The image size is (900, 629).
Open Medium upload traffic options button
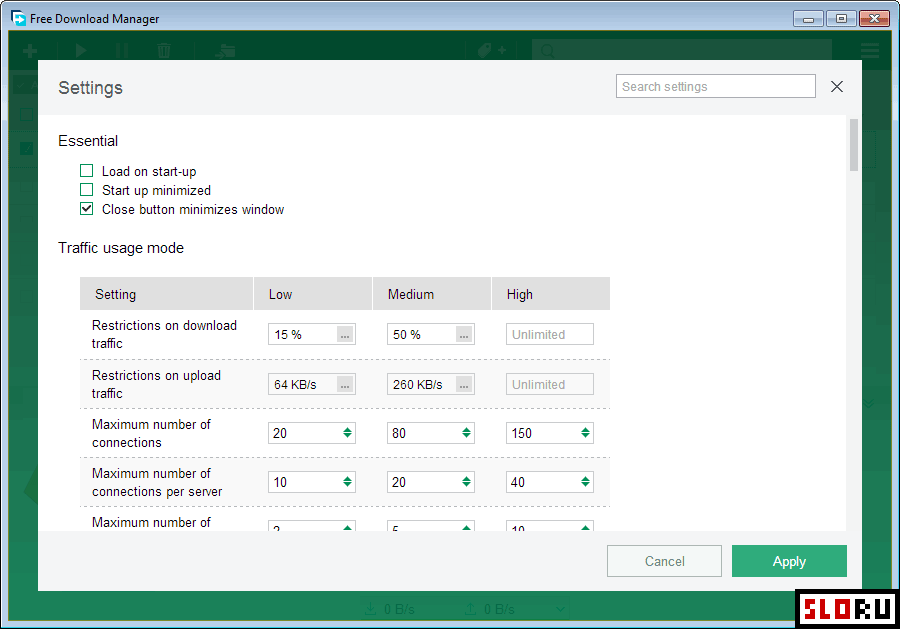pos(464,385)
